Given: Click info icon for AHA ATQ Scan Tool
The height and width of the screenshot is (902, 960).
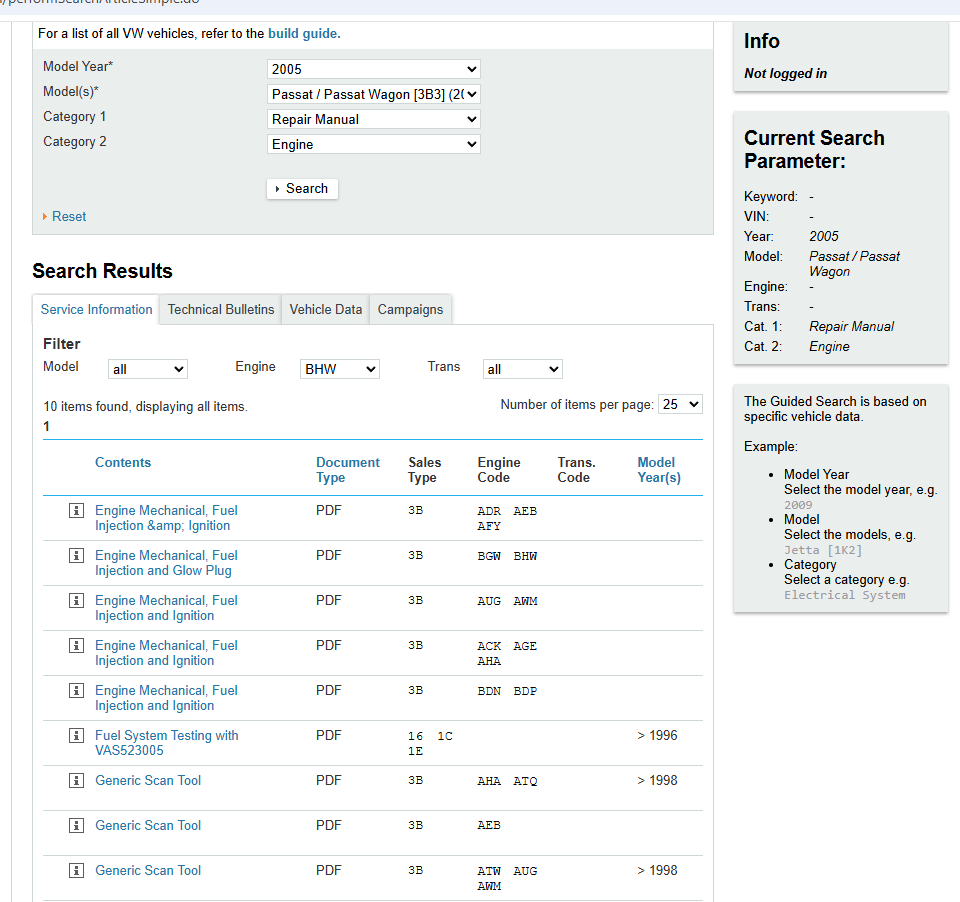Looking at the screenshot, I should point(76,781).
